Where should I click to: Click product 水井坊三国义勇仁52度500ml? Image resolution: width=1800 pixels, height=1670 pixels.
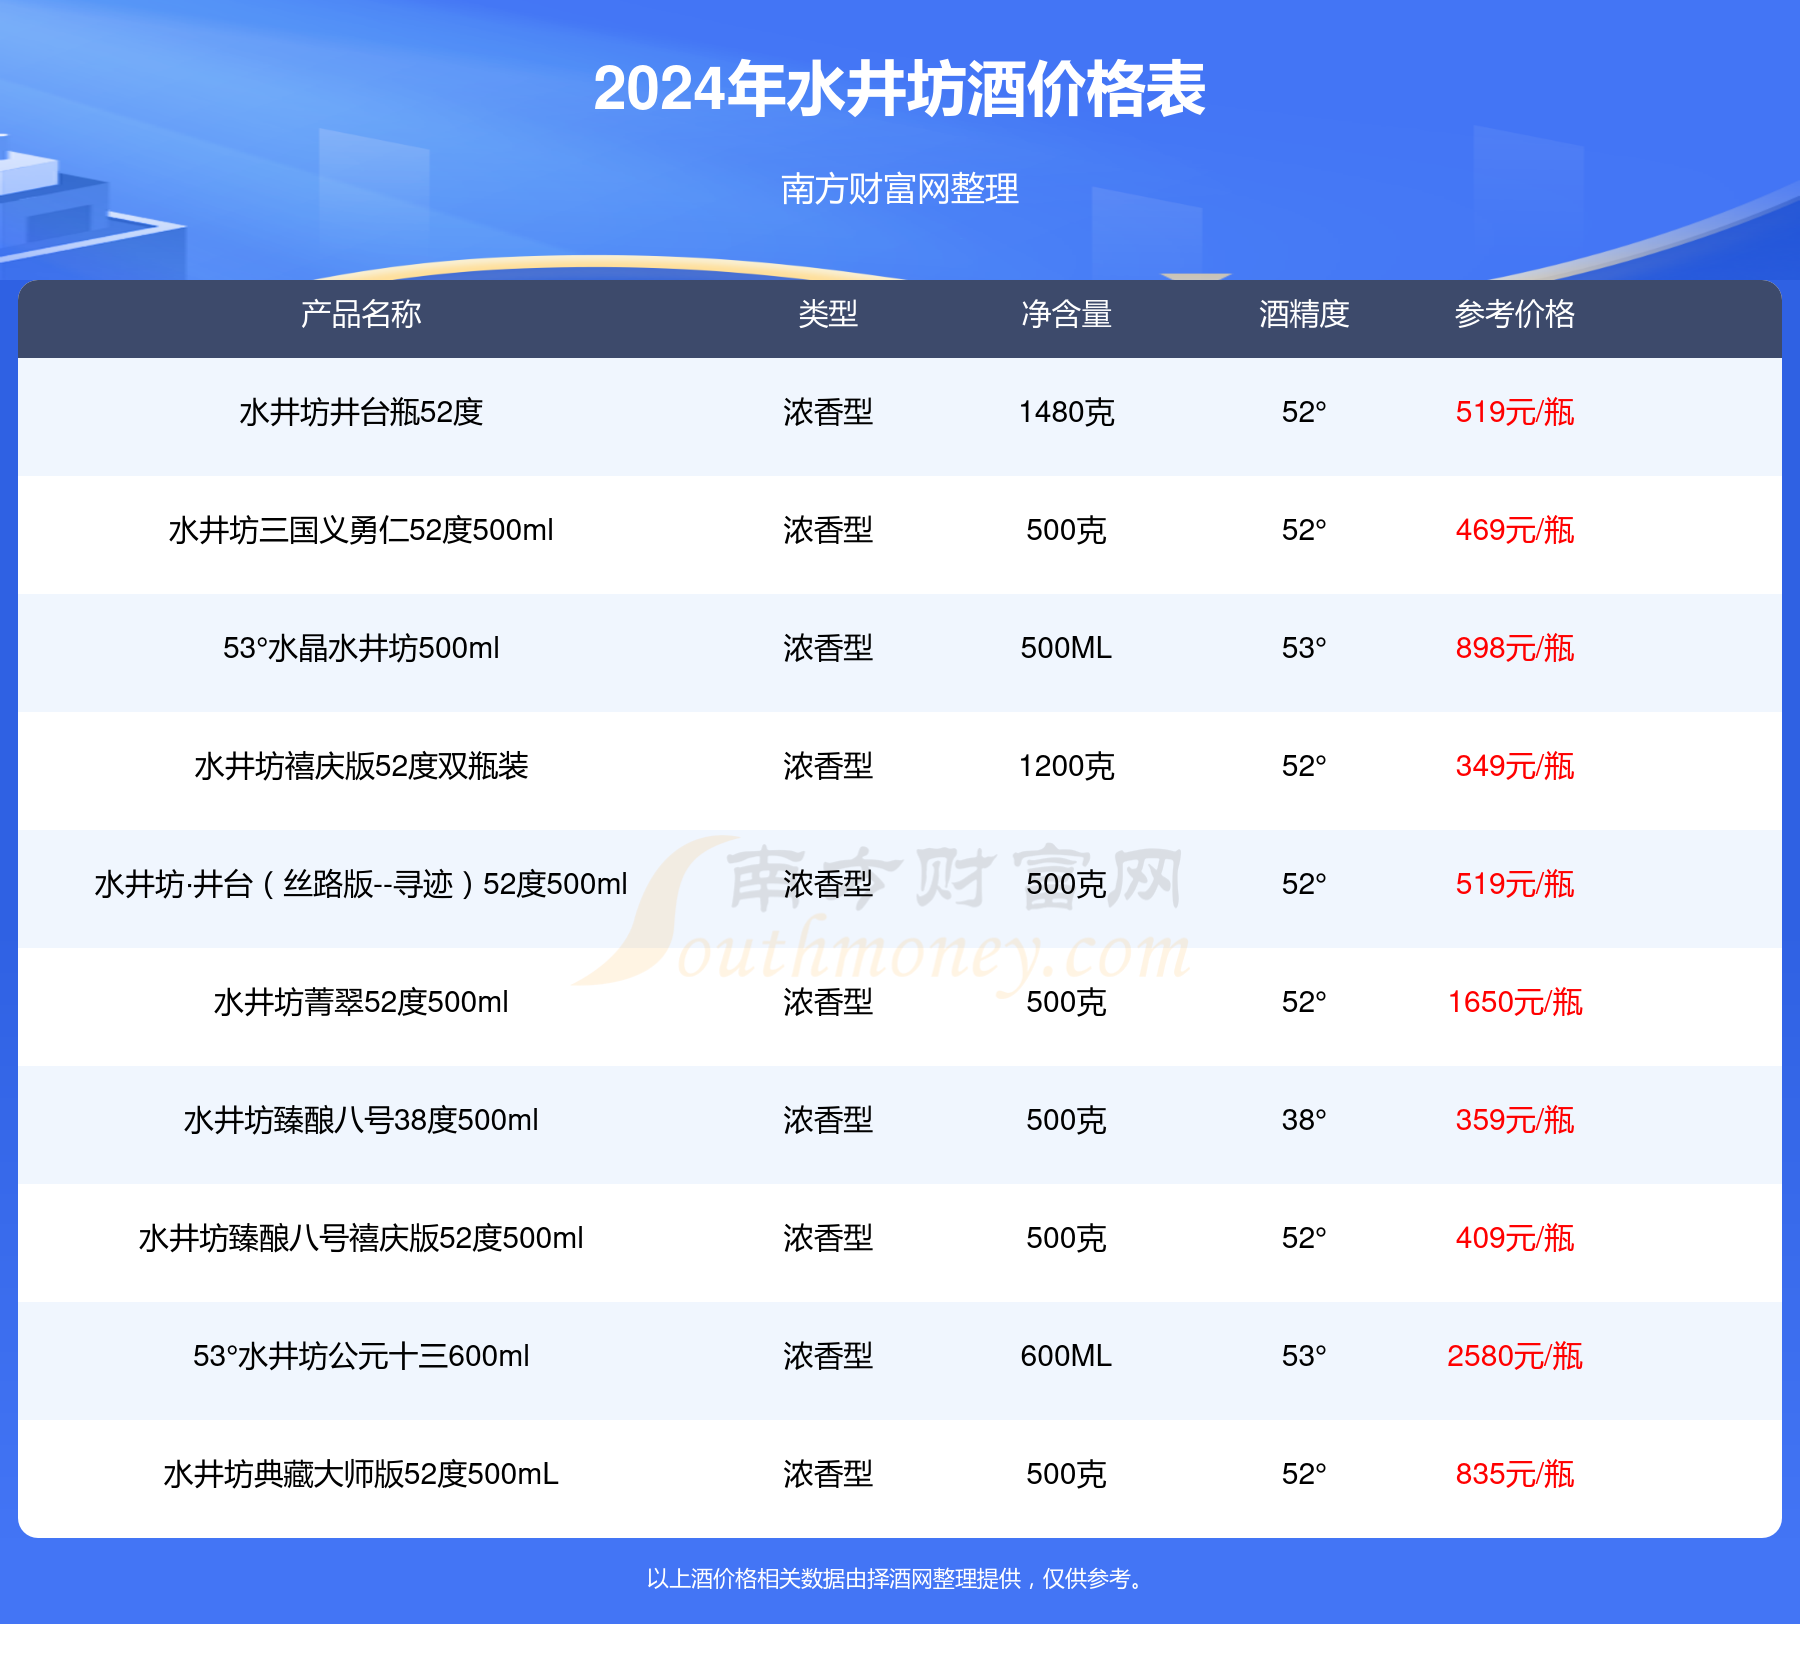coord(361,530)
